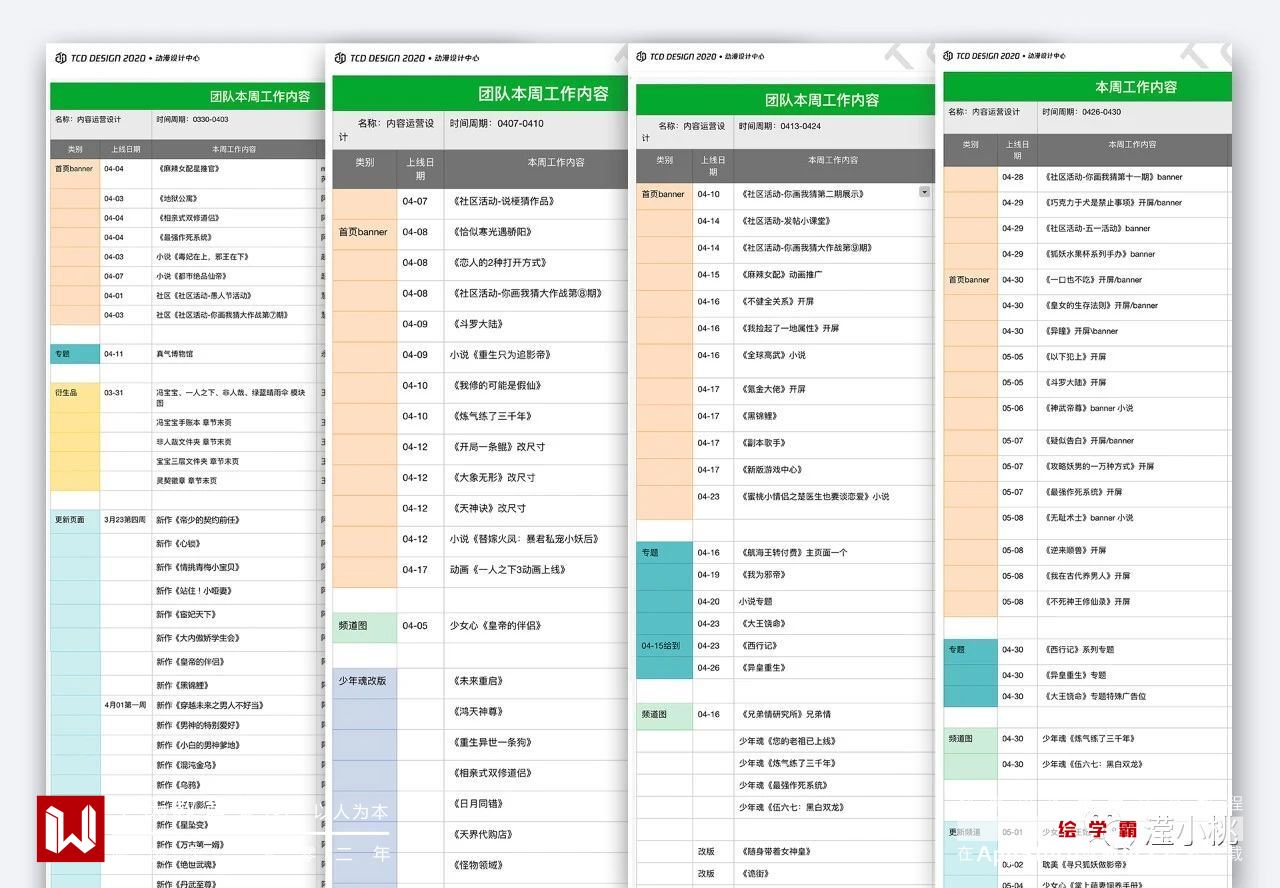Click the 《大象无形》改尺寸 cell

pos(536,478)
